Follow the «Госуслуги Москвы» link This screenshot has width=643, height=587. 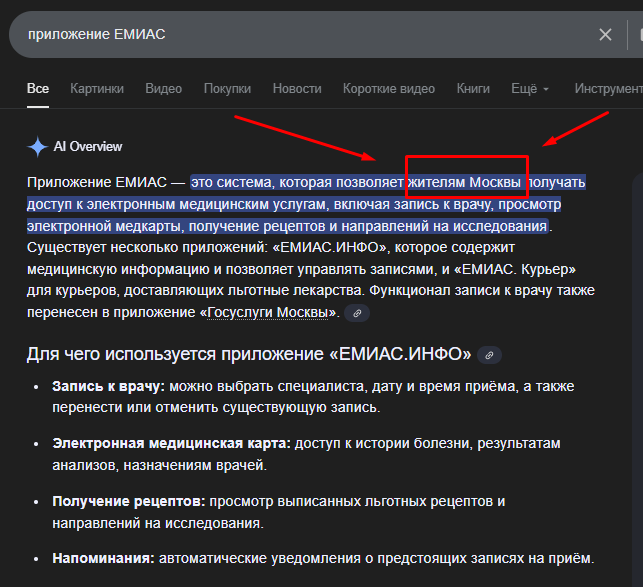tap(270, 313)
